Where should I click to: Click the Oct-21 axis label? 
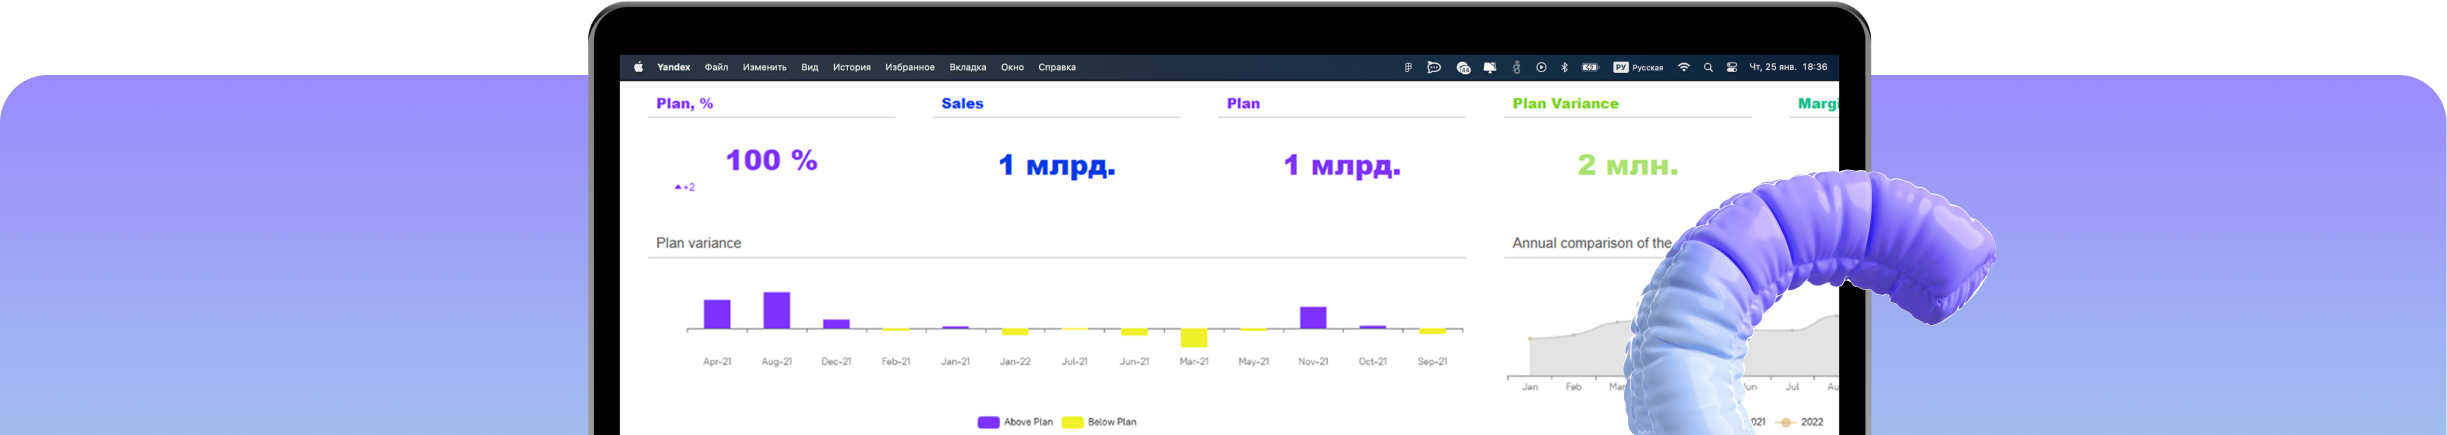(1372, 361)
